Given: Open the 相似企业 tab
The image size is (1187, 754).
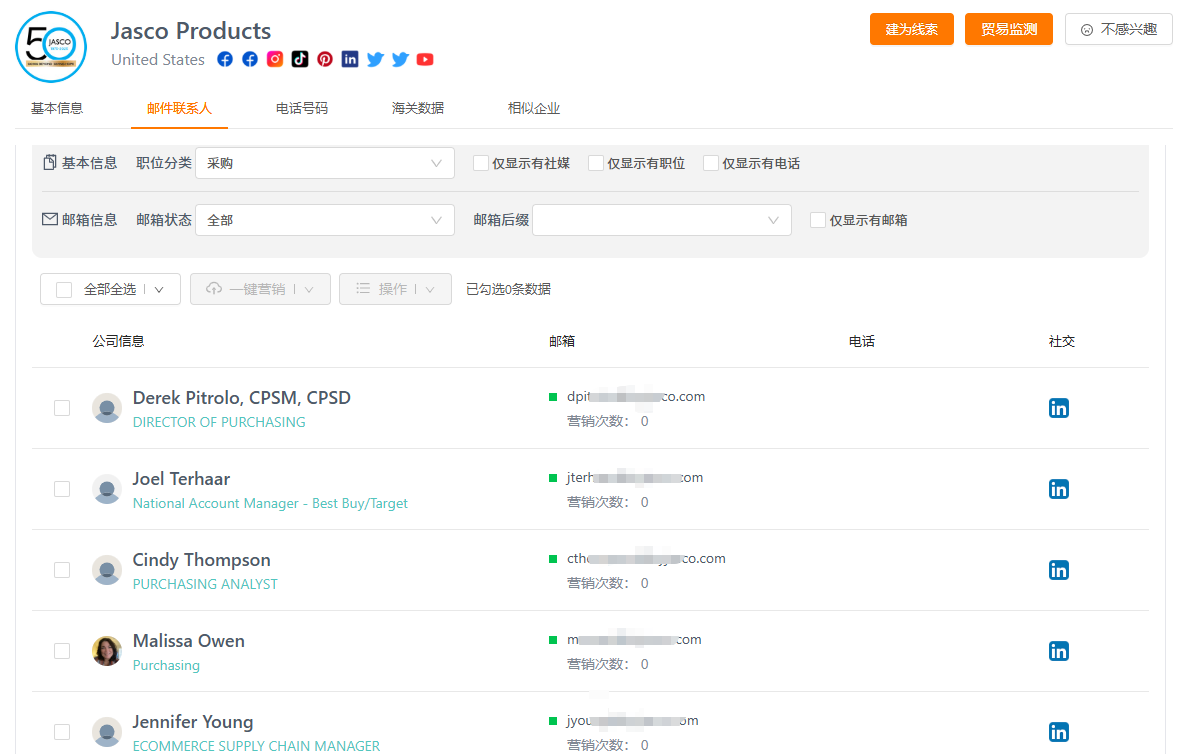Looking at the screenshot, I should pos(534,108).
